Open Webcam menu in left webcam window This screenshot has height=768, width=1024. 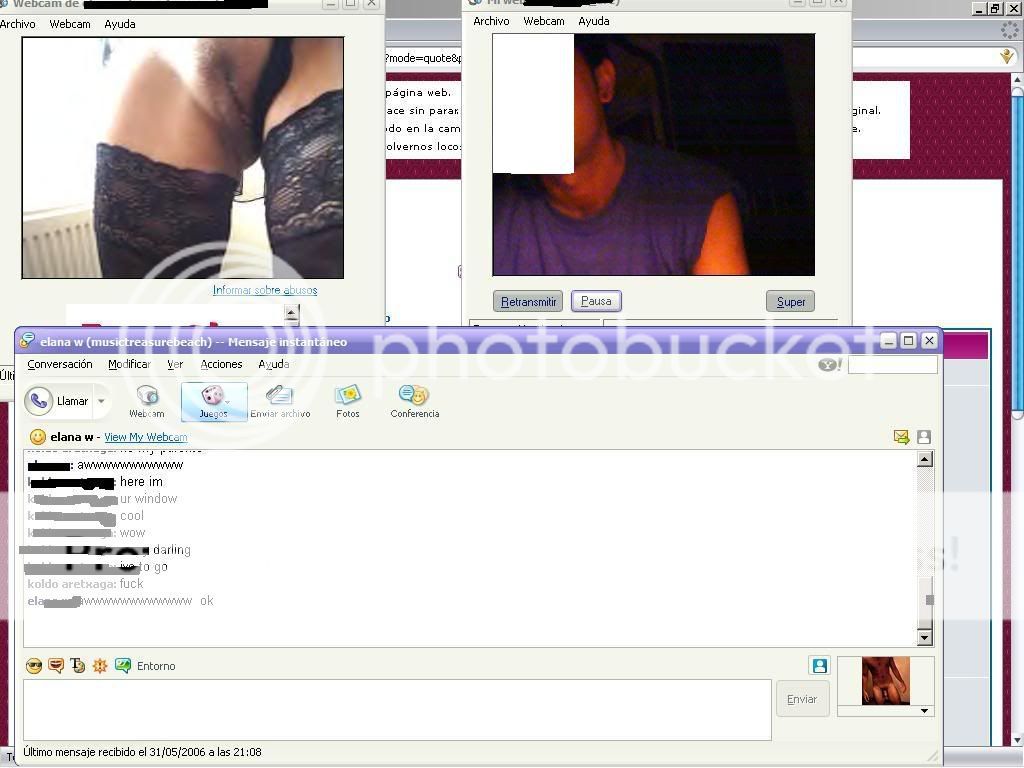click(70, 24)
